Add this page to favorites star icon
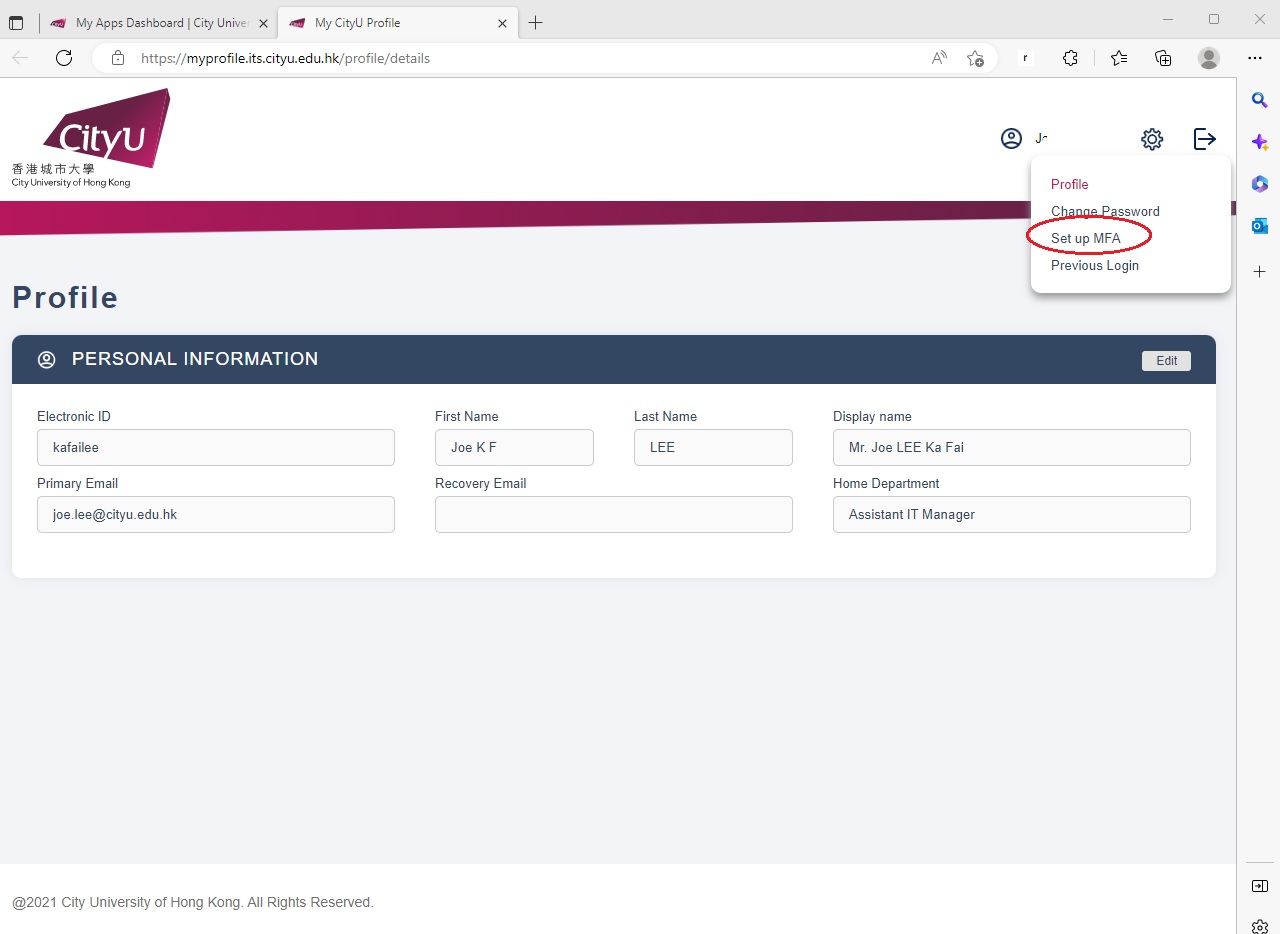This screenshot has width=1280, height=934. (x=975, y=58)
